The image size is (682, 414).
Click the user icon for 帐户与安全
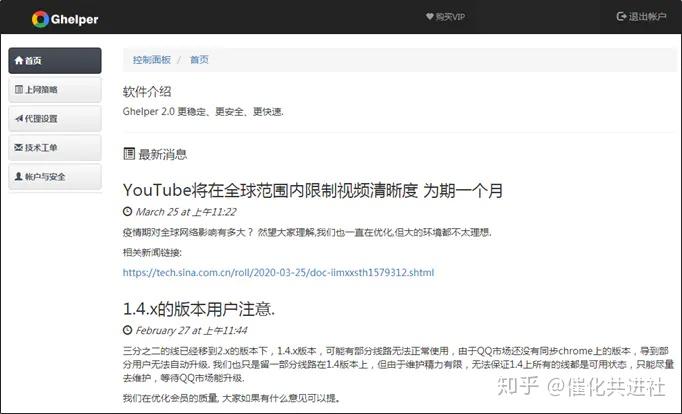tap(19, 177)
